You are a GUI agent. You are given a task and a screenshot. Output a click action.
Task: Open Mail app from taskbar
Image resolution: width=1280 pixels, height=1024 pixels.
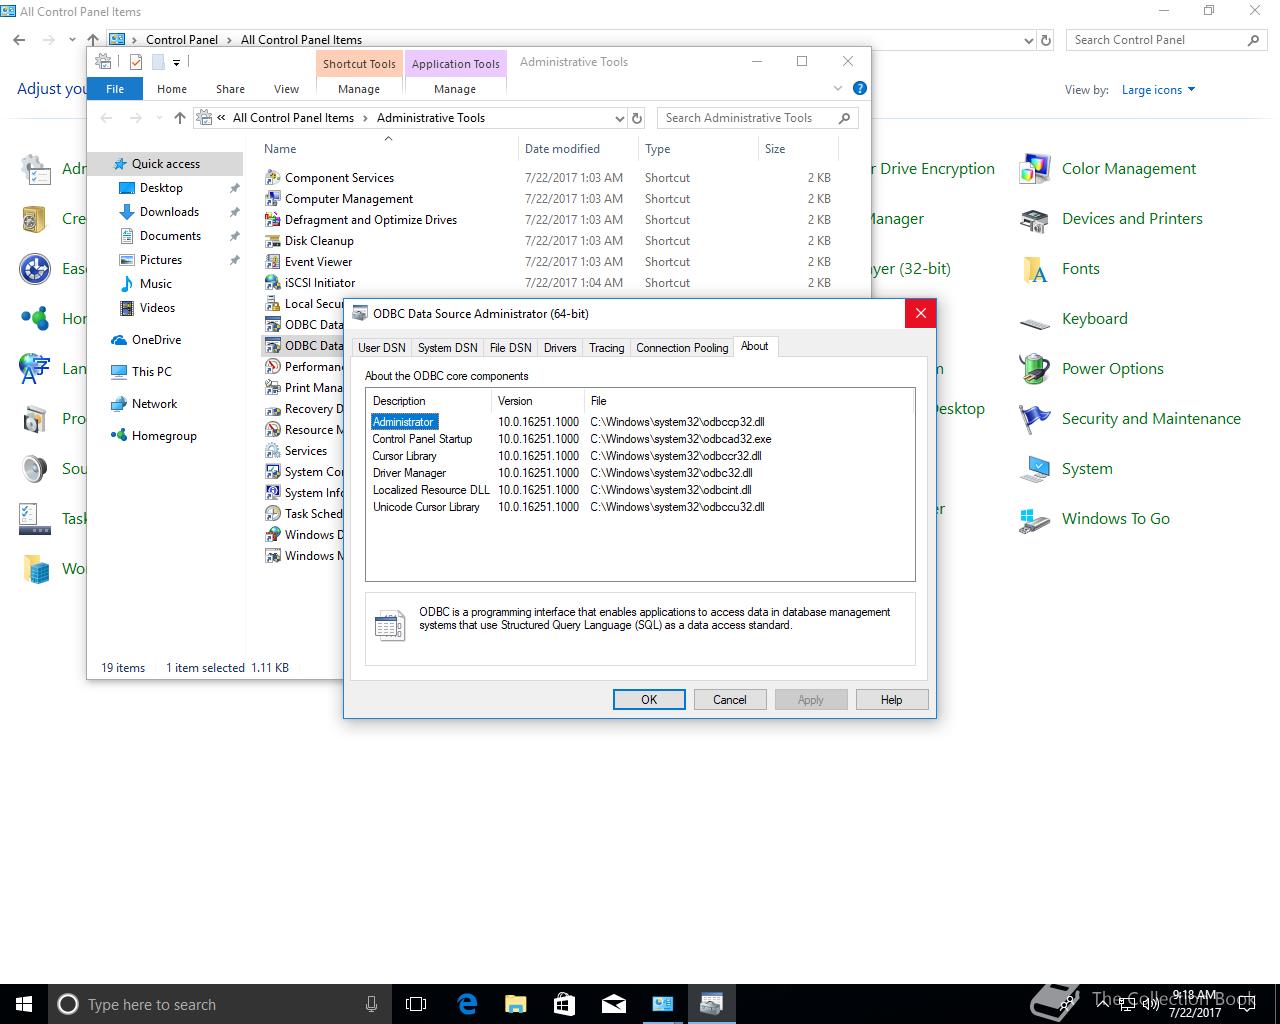[x=614, y=1004]
